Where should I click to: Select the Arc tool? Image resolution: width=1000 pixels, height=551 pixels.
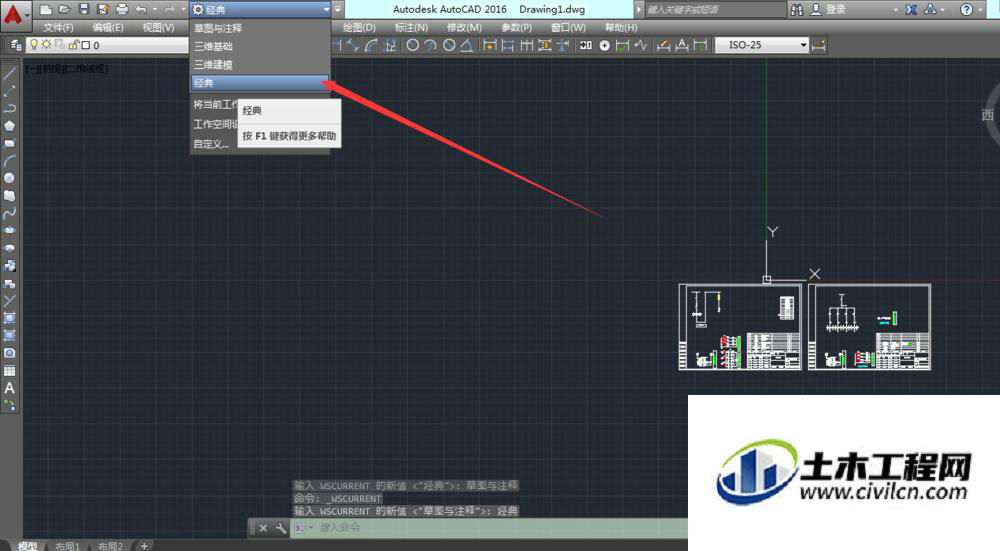pos(10,161)
